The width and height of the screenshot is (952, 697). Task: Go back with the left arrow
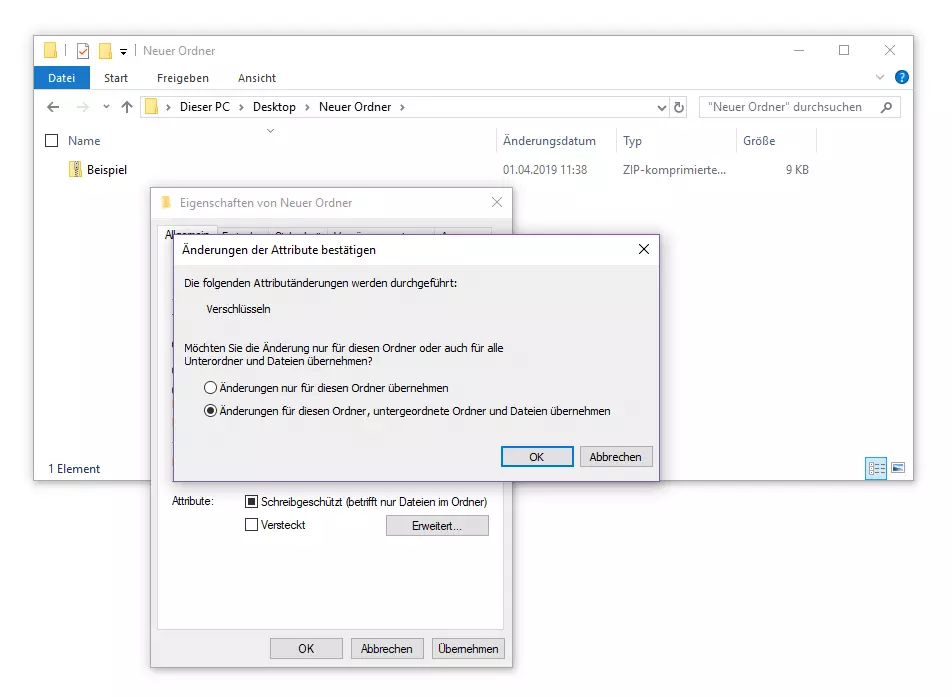(53, 107)
